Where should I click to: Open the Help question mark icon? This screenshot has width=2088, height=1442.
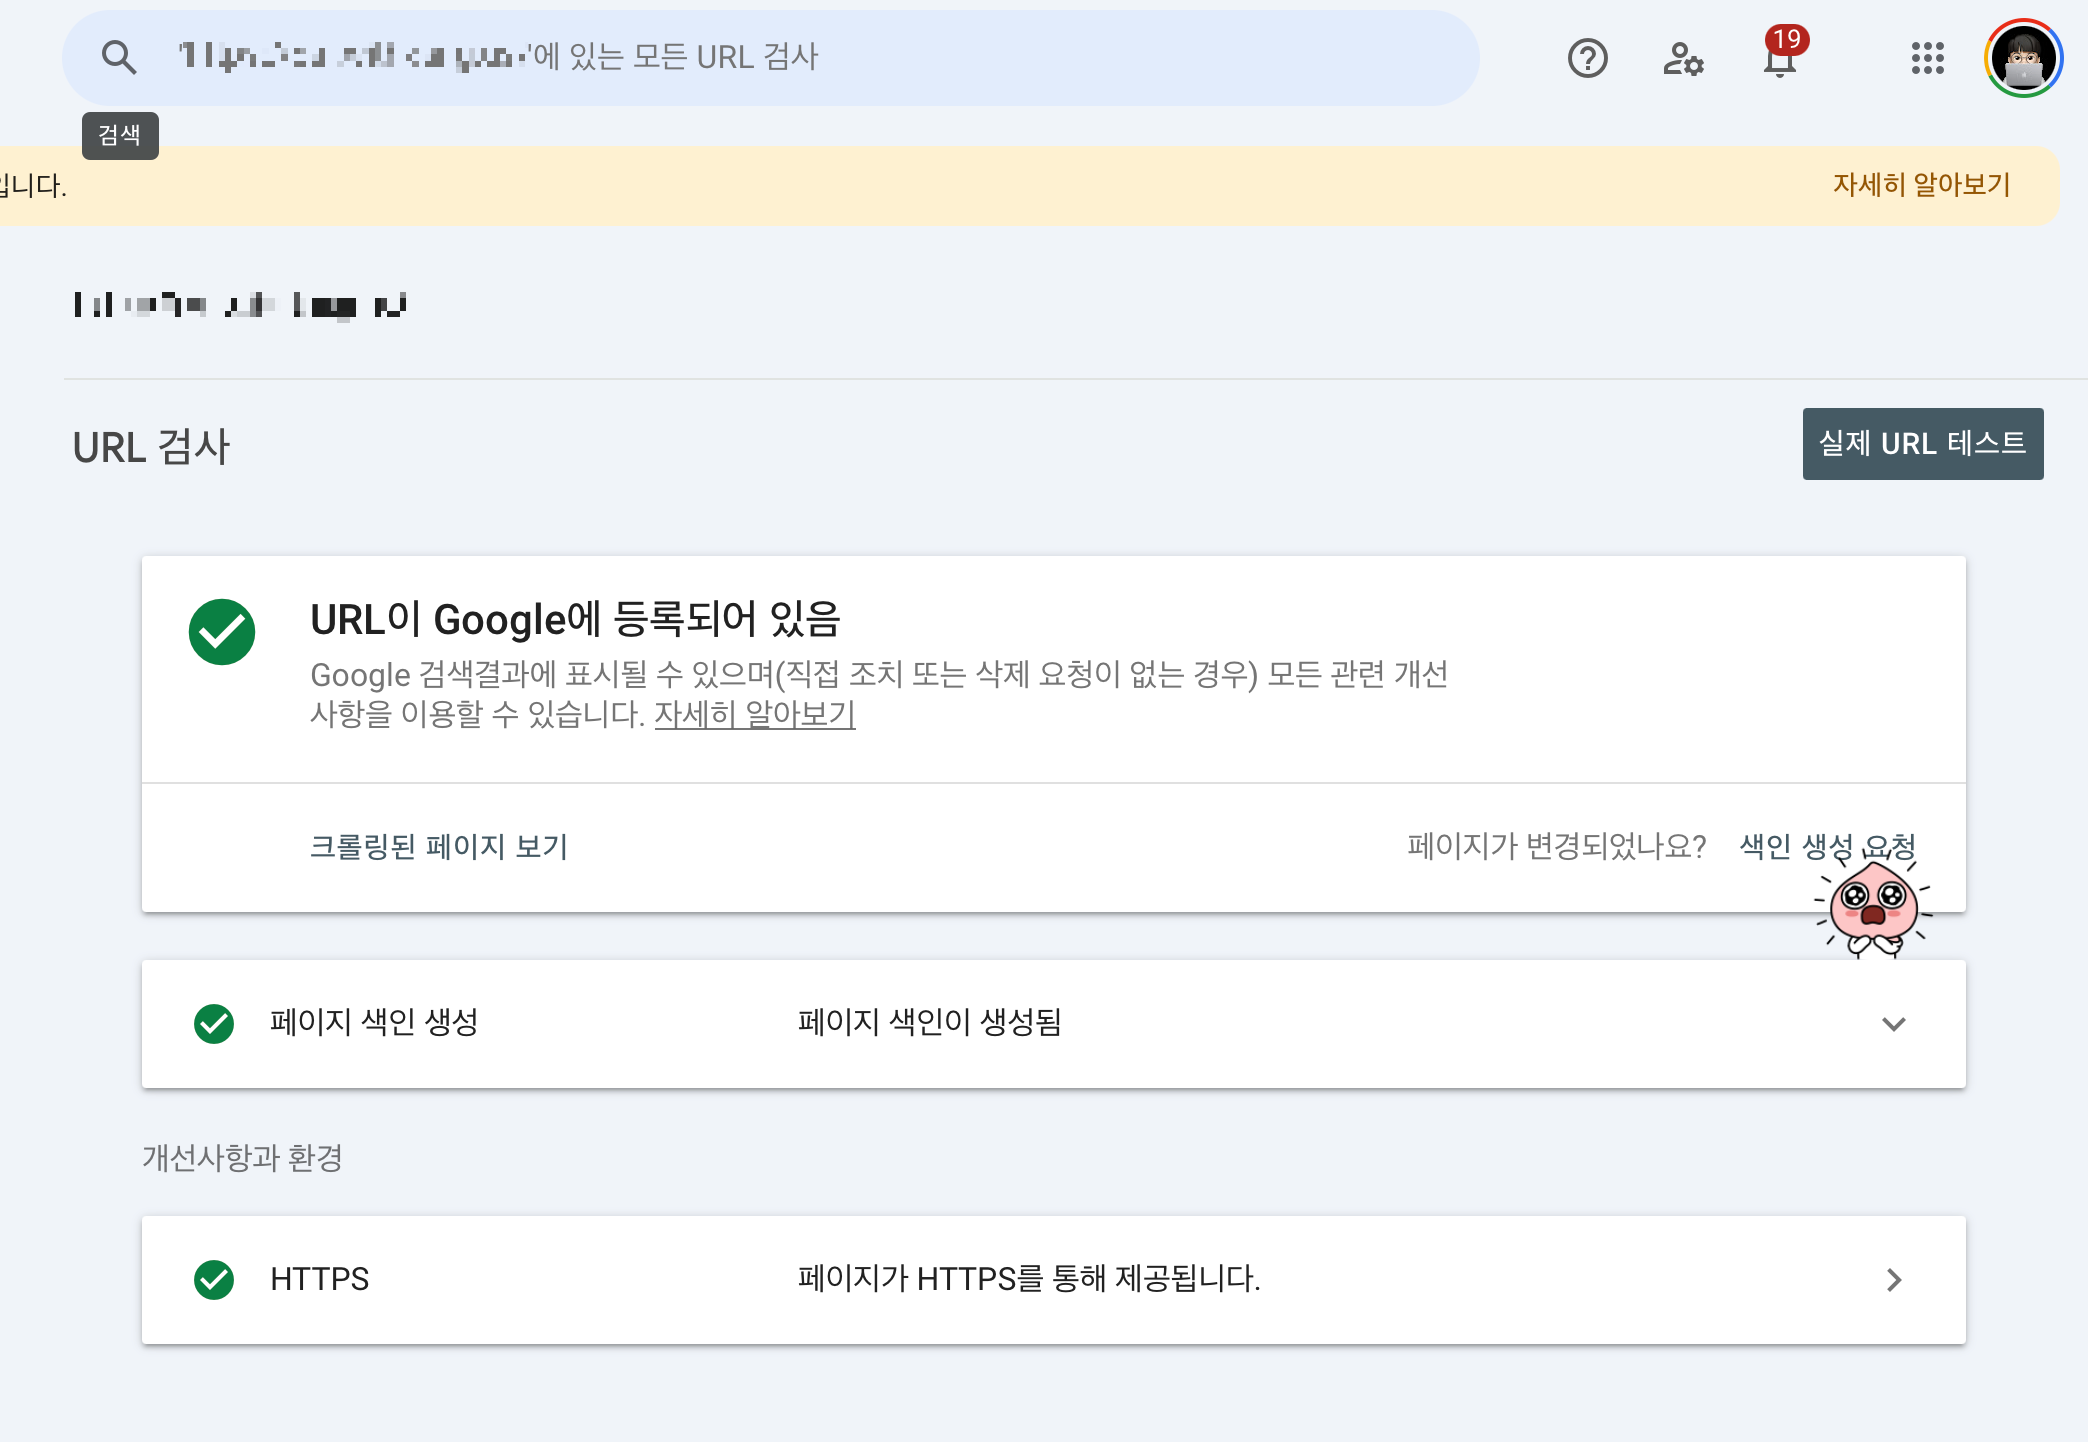pos(1587,60)
